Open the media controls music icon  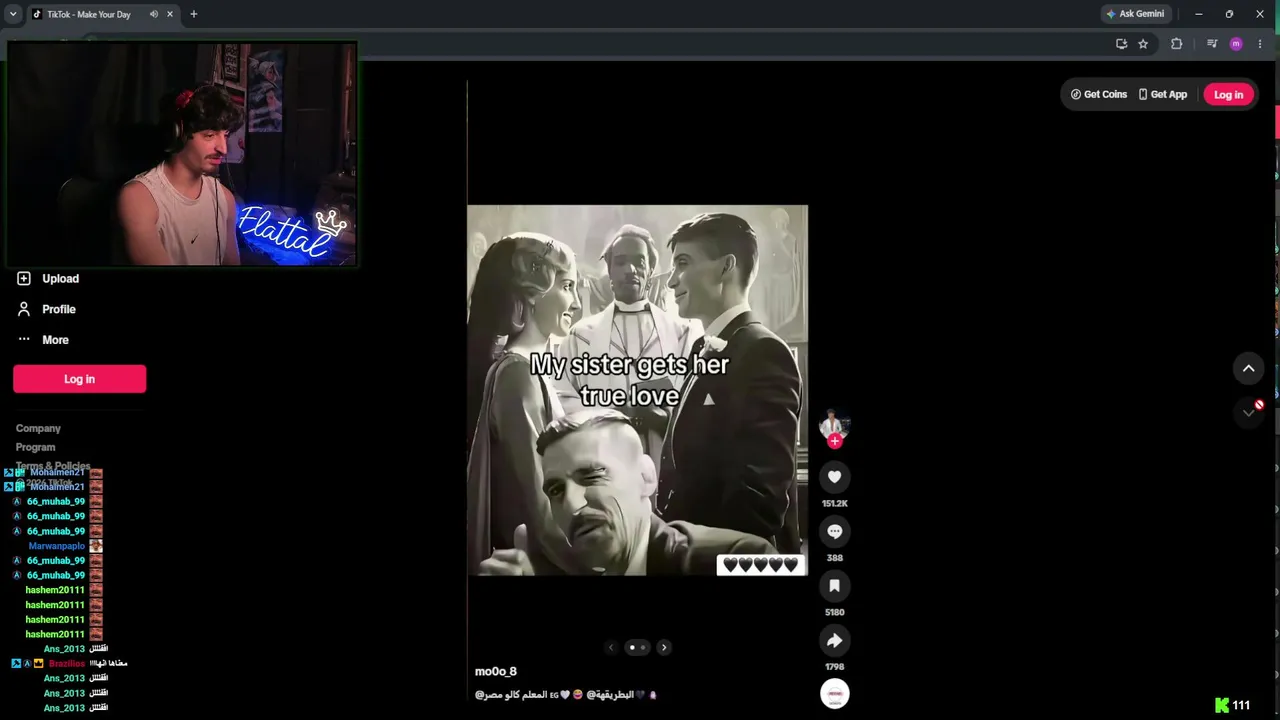tap(1212, 44)
